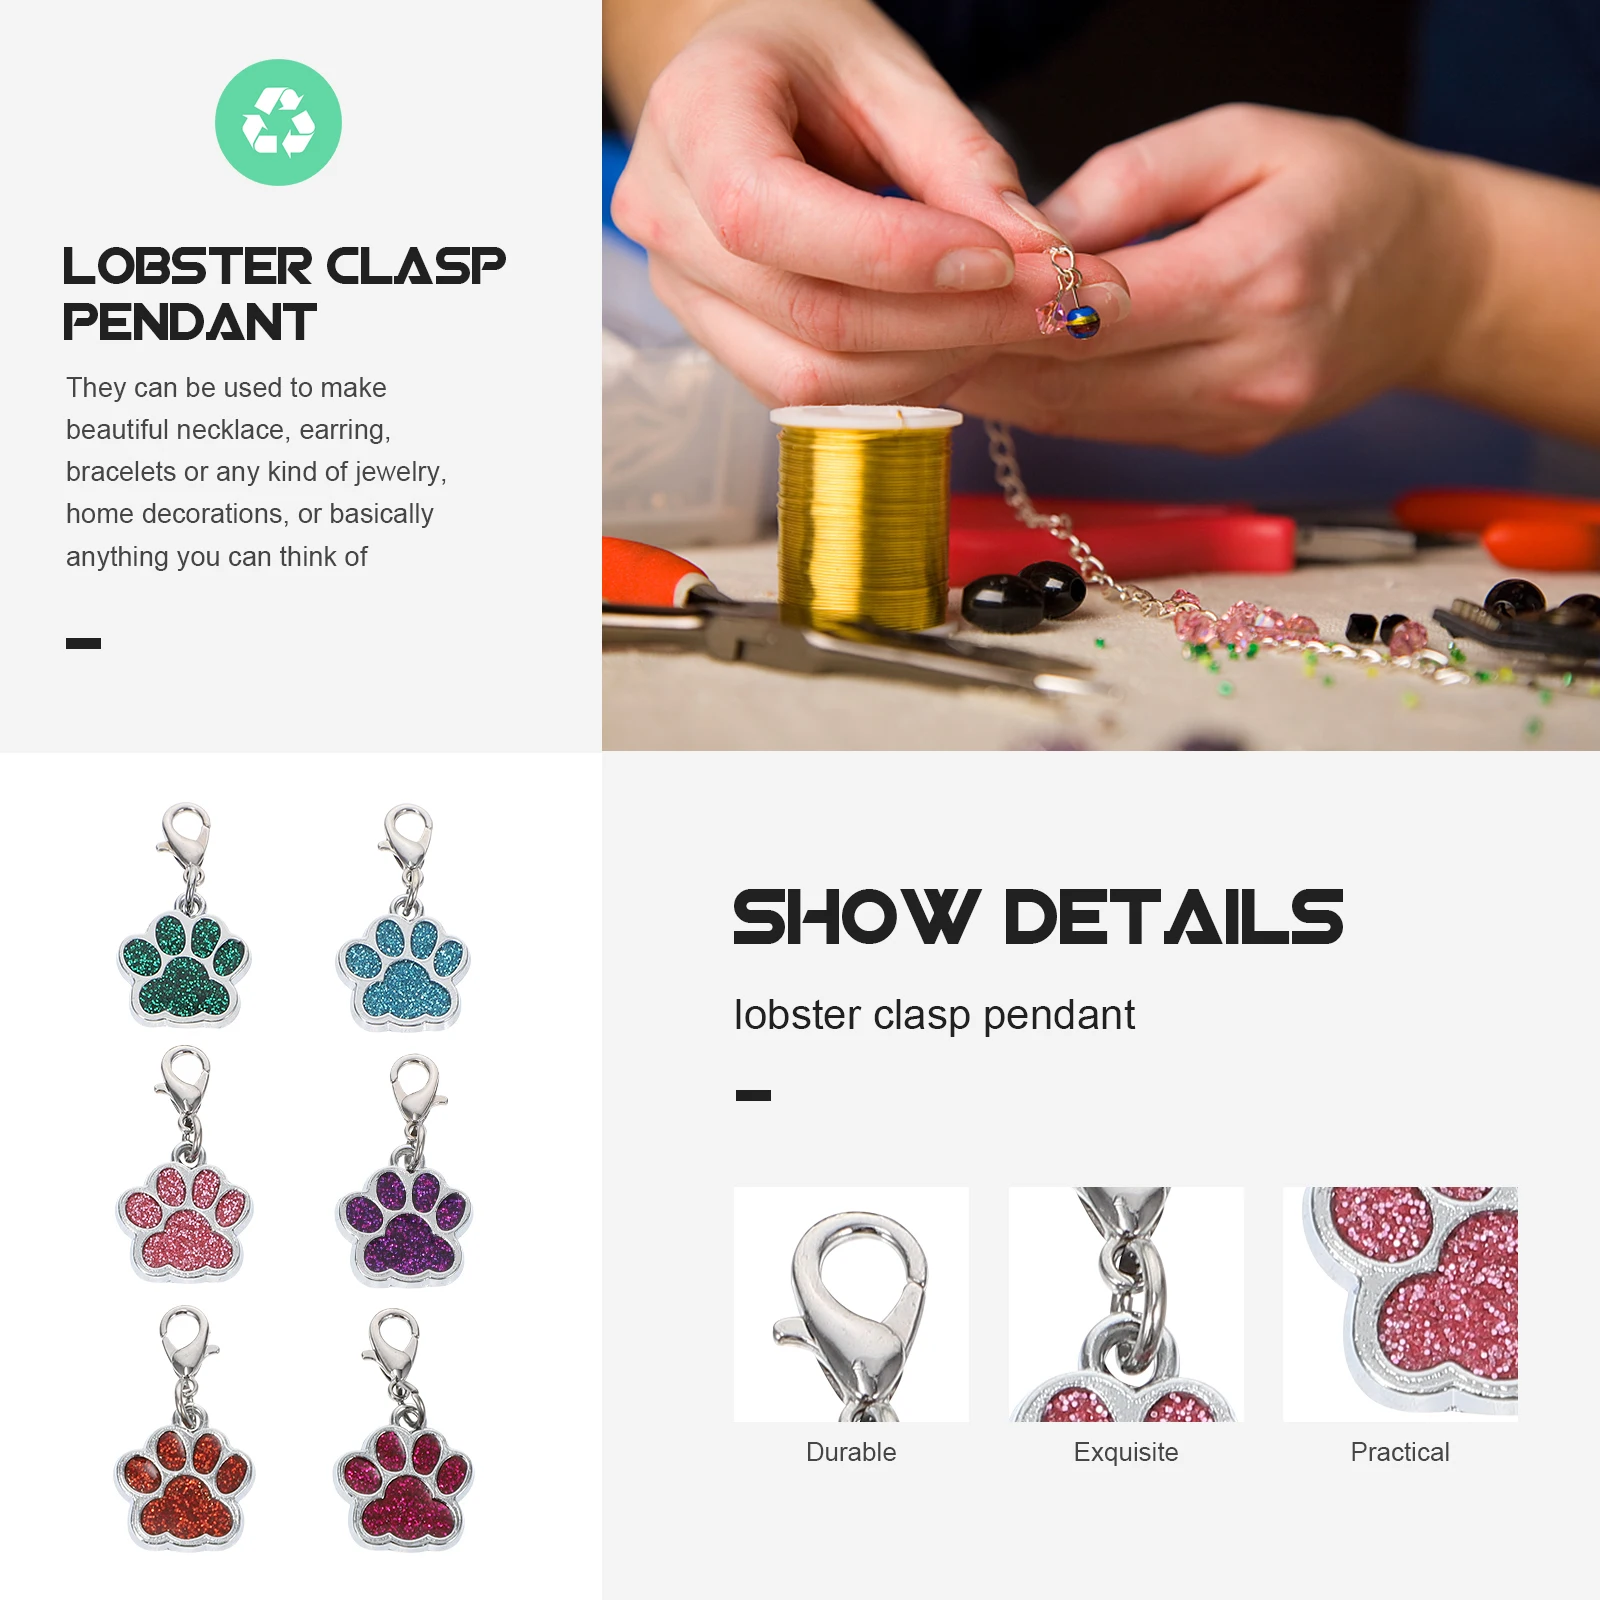Click the gold wire spool in photo

pyautogui.click(x=865, y=518)
